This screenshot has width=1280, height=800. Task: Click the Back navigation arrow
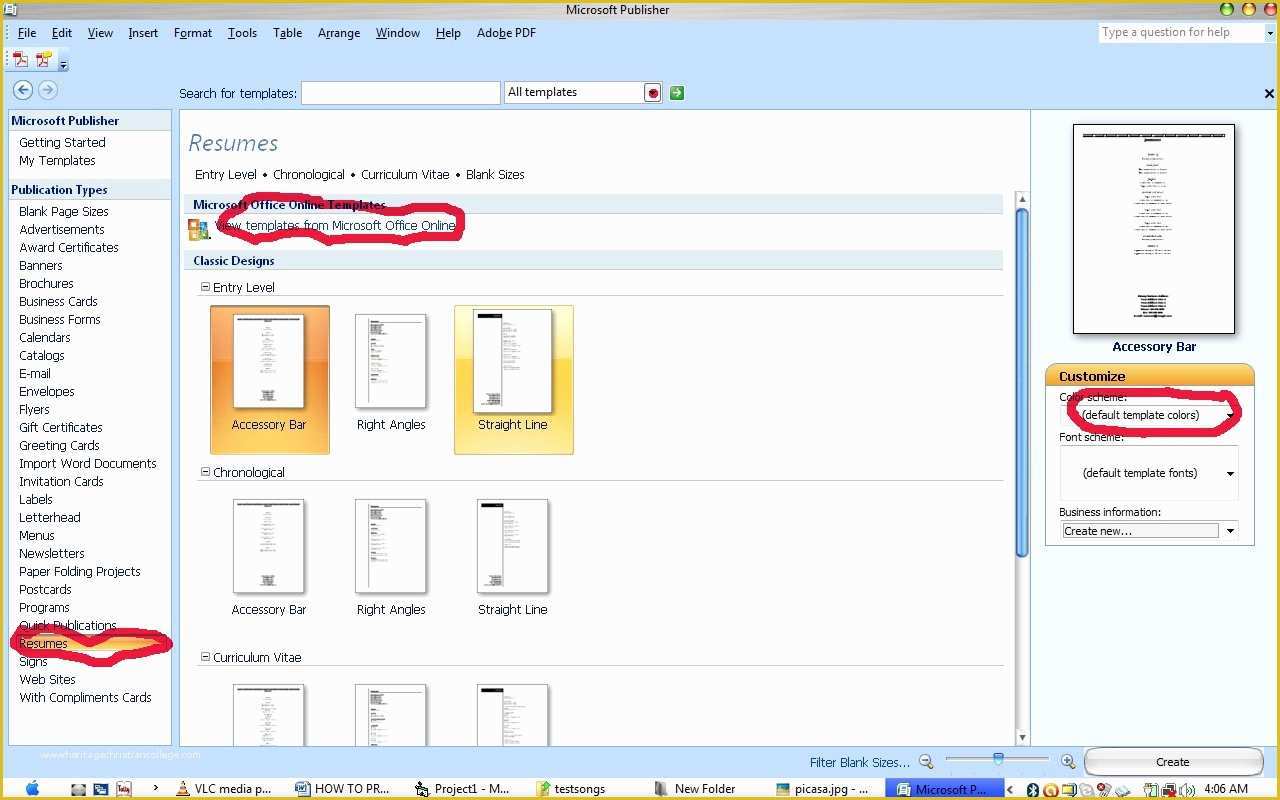coord(22,90)
